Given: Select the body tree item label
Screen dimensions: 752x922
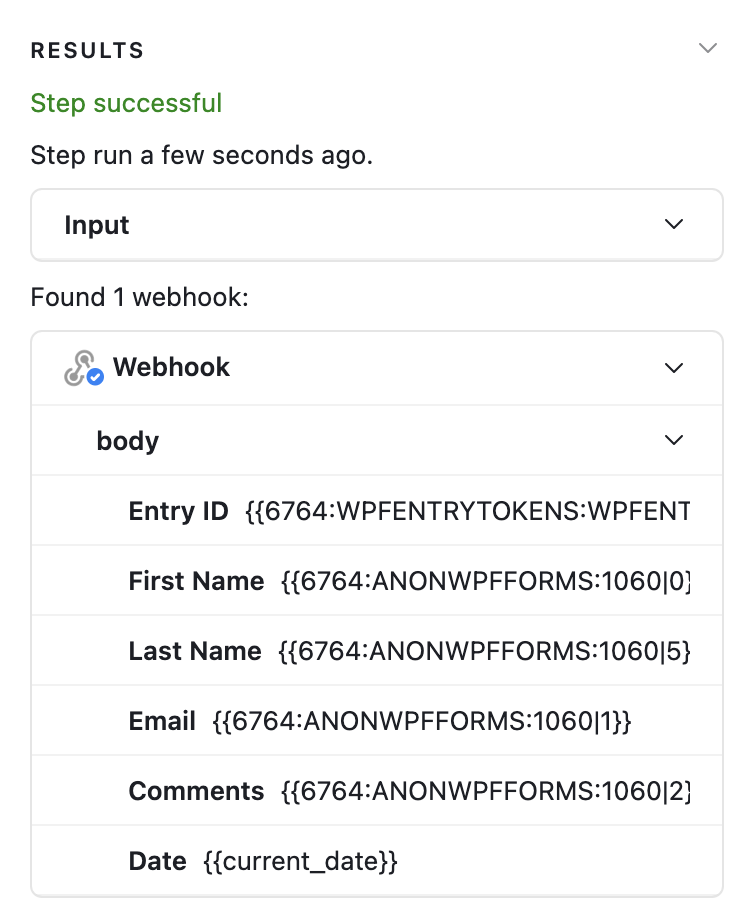Looking at the screenshot, I should [x=127, y=441].
